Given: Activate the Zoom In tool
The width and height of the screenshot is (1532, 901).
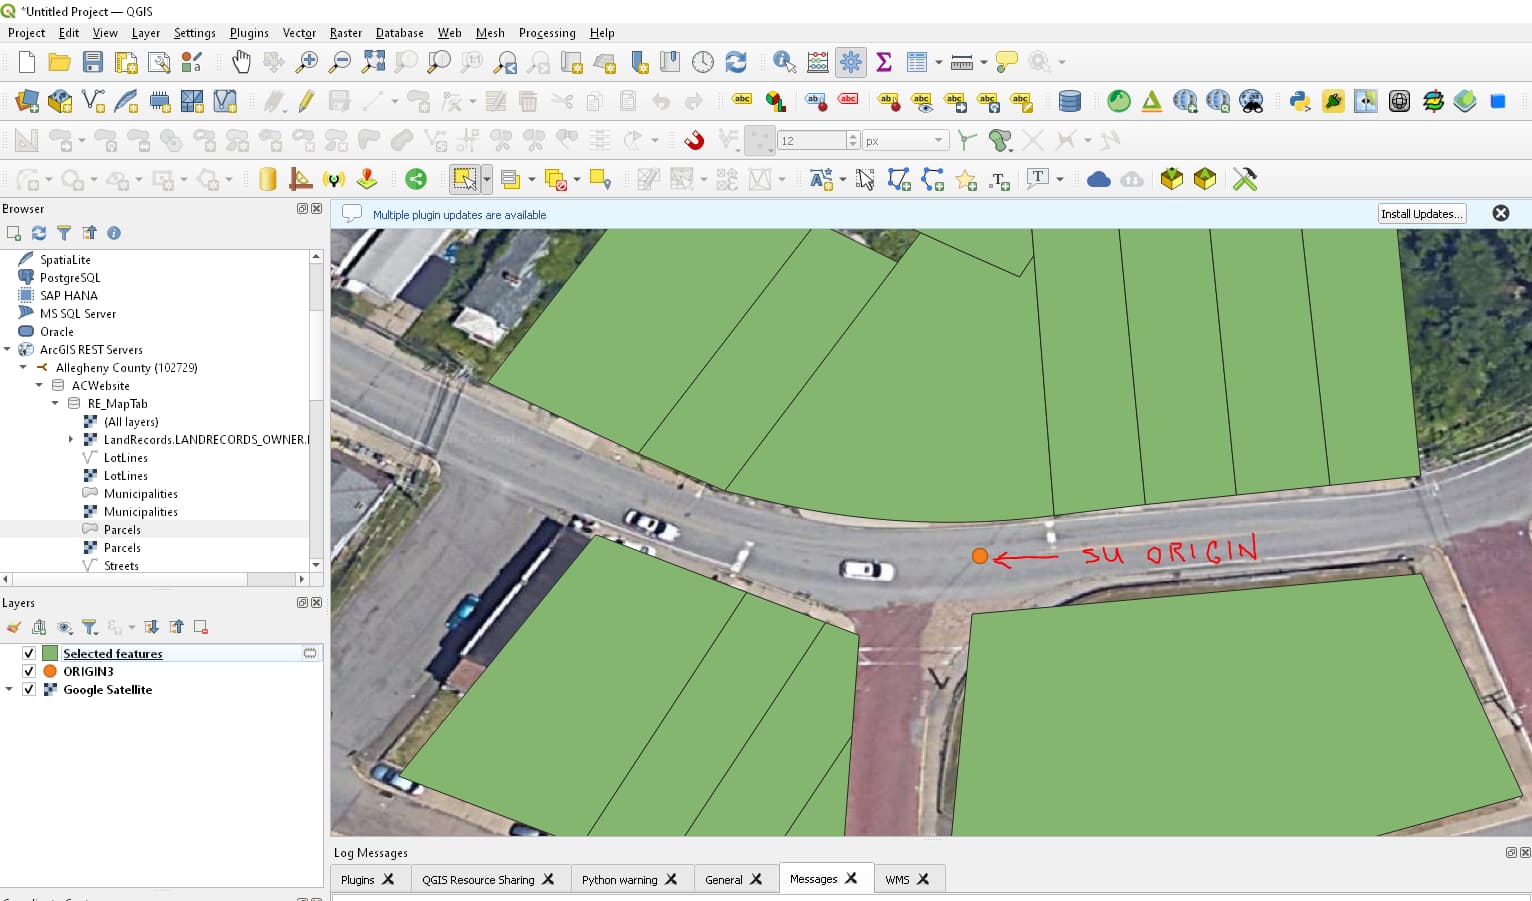Looking at the screenshot, I should click(307, 61).
